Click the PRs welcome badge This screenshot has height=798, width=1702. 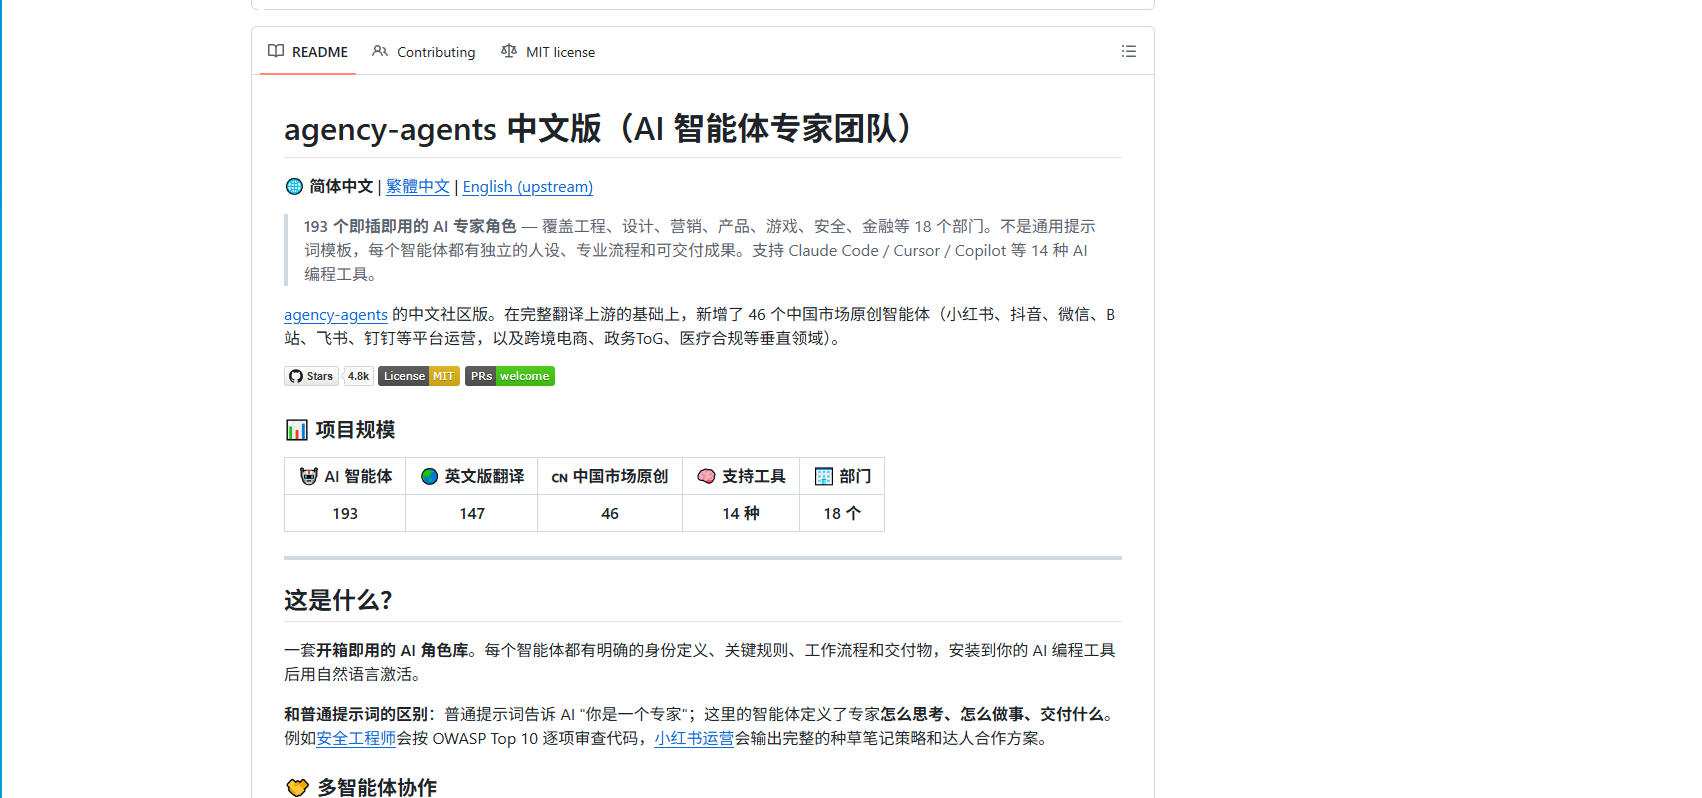coord(509,376)
